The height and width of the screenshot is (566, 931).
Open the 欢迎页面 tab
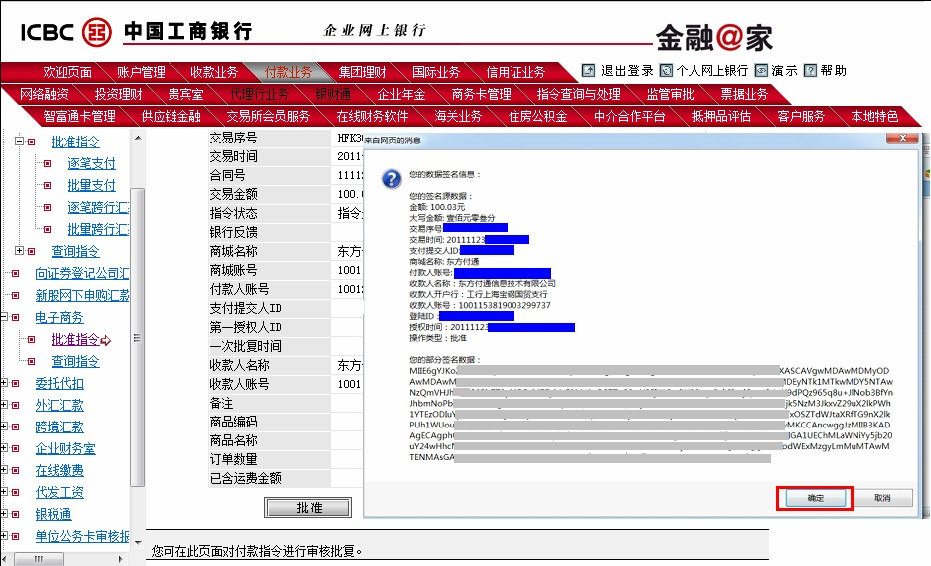tap(67, 72)
